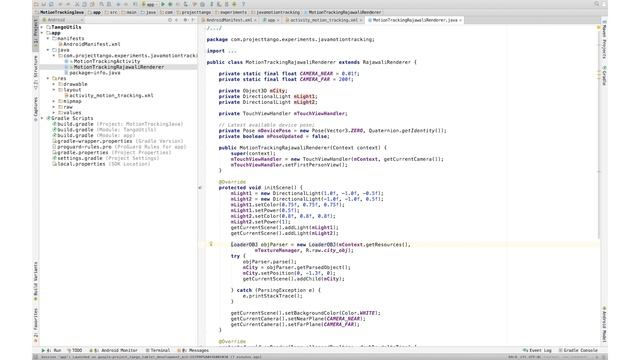Toggle the Android Model side tab
This screenshot has width=640, height=360.
pyautogui.click(x=604, y=324)
